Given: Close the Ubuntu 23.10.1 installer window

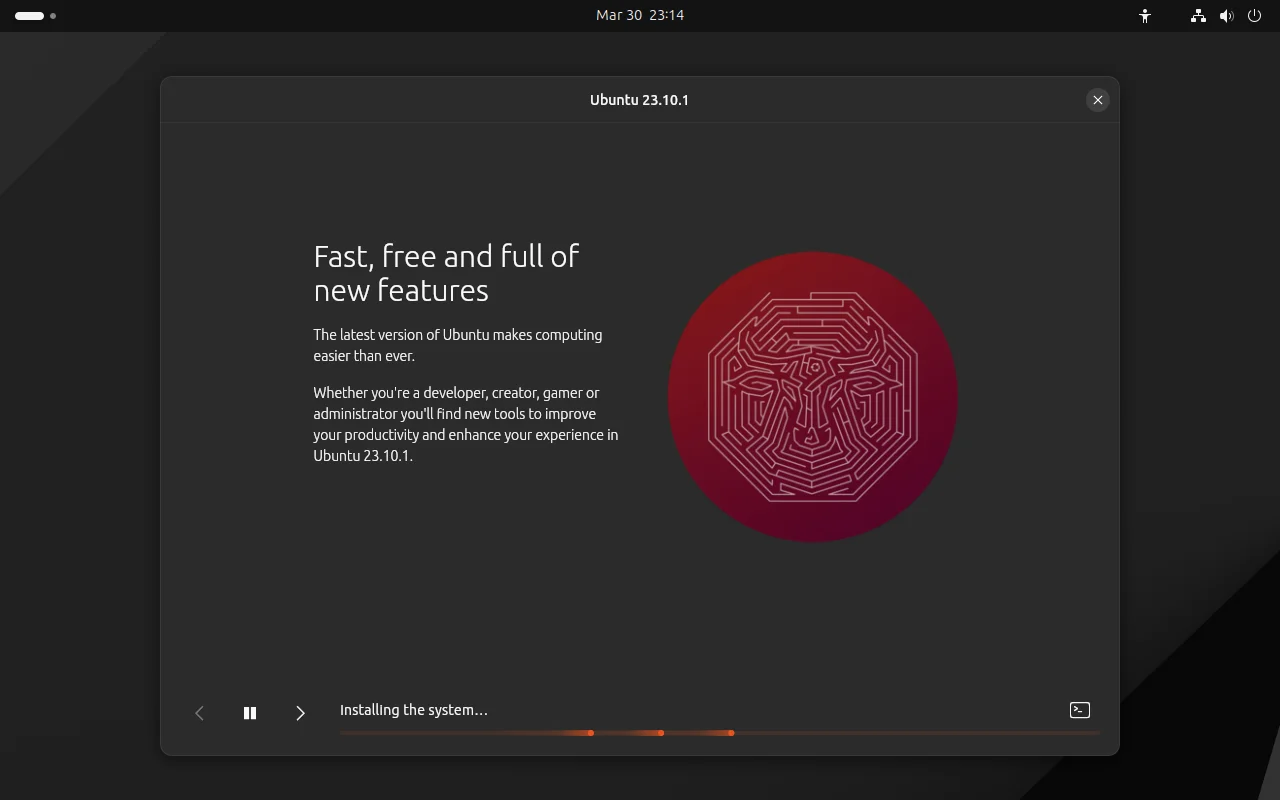Looking at the screenshot, I should [1097, 100].
